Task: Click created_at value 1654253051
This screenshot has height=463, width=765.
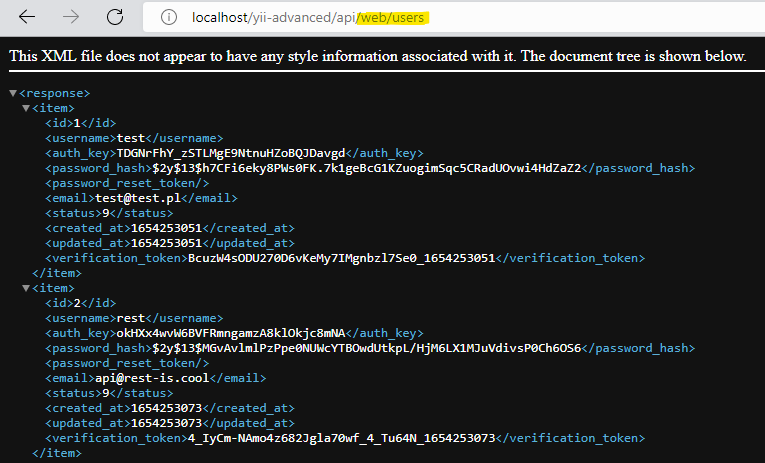Action: (166, 228)
